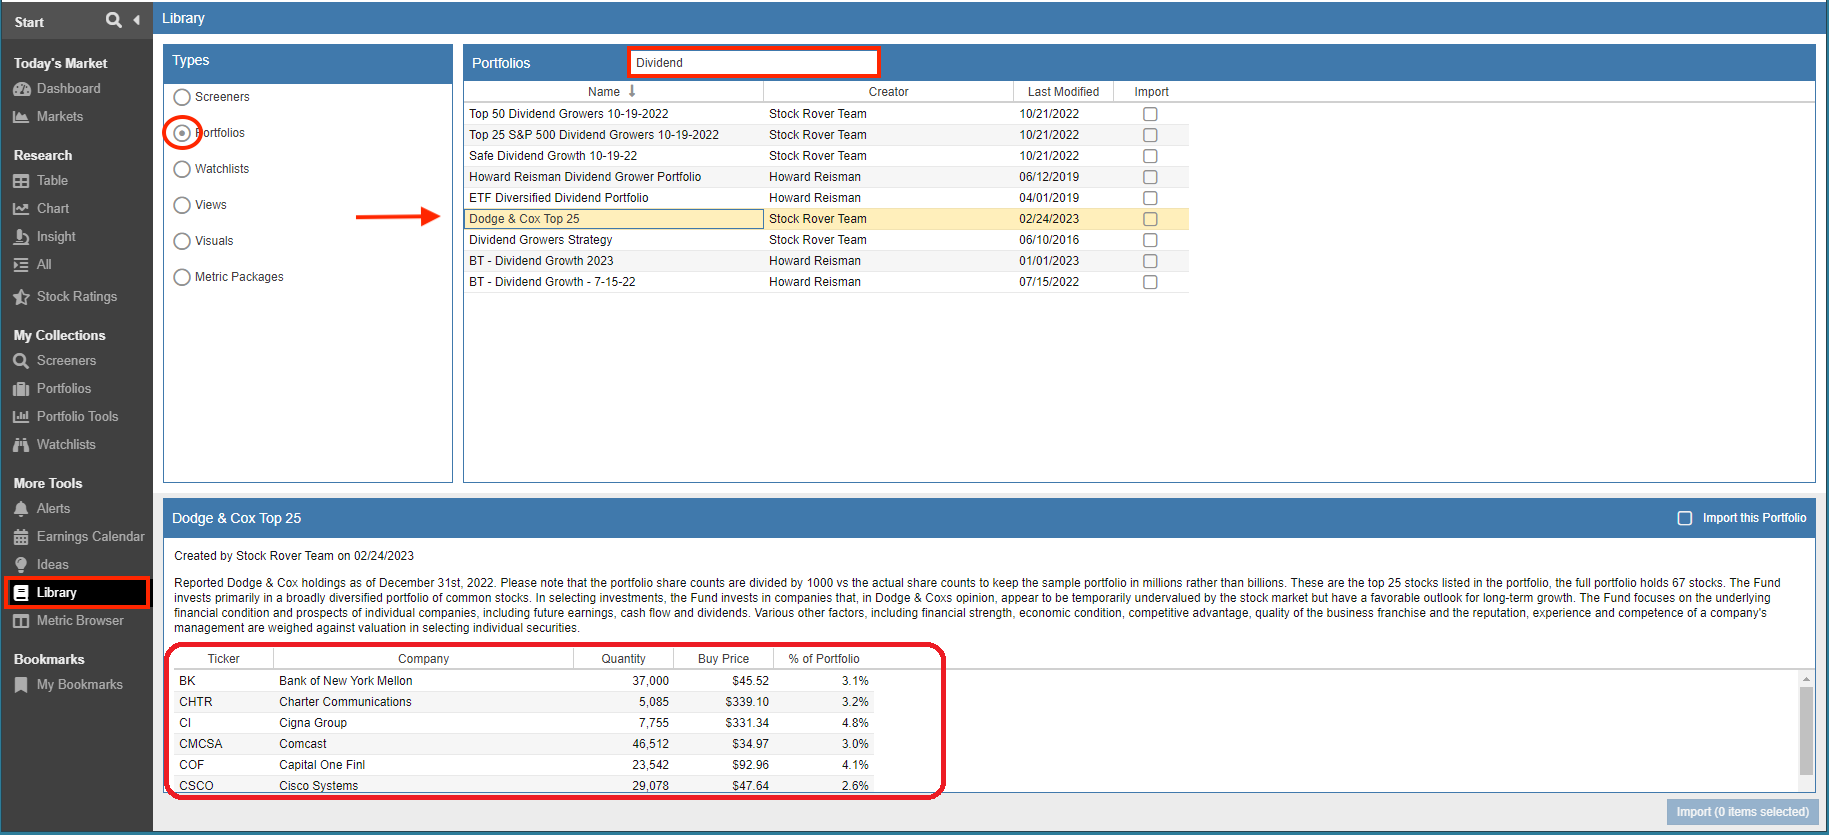
Task: Select BT - Dividend Growth - 7-15-22 row
Action: 826,282
